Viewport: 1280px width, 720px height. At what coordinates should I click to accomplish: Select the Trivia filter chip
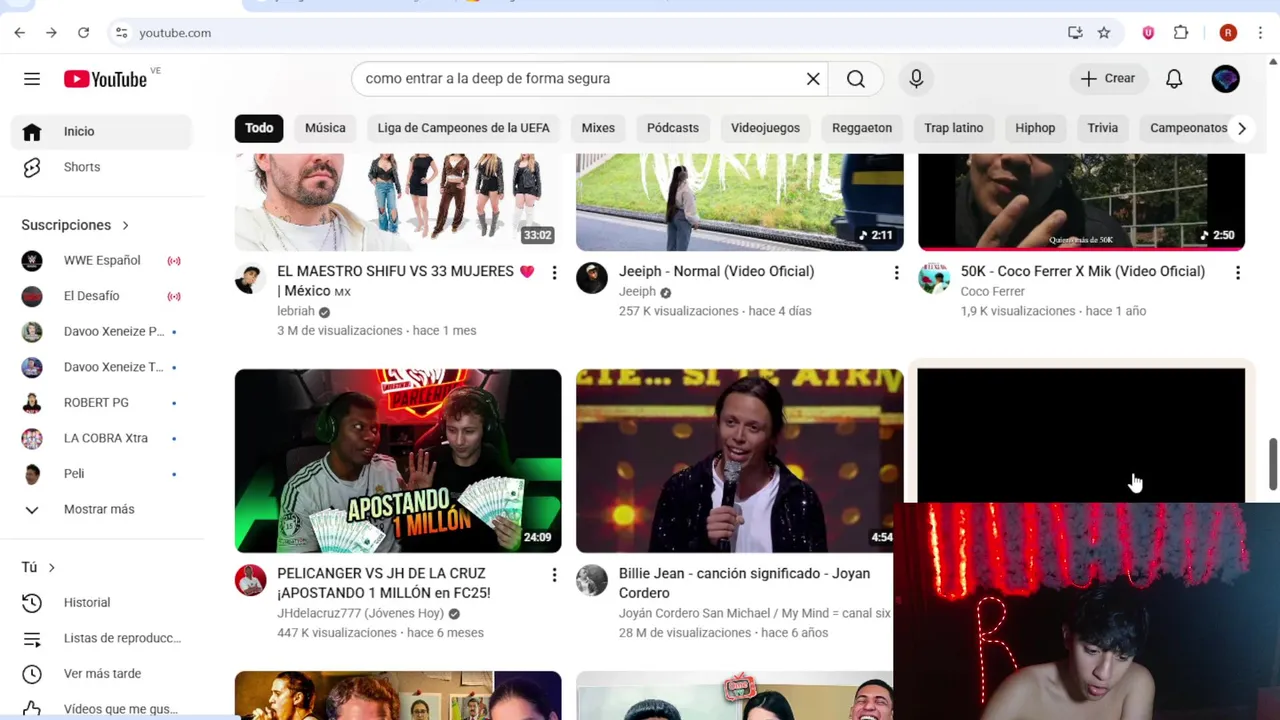tap(1102, 128)
